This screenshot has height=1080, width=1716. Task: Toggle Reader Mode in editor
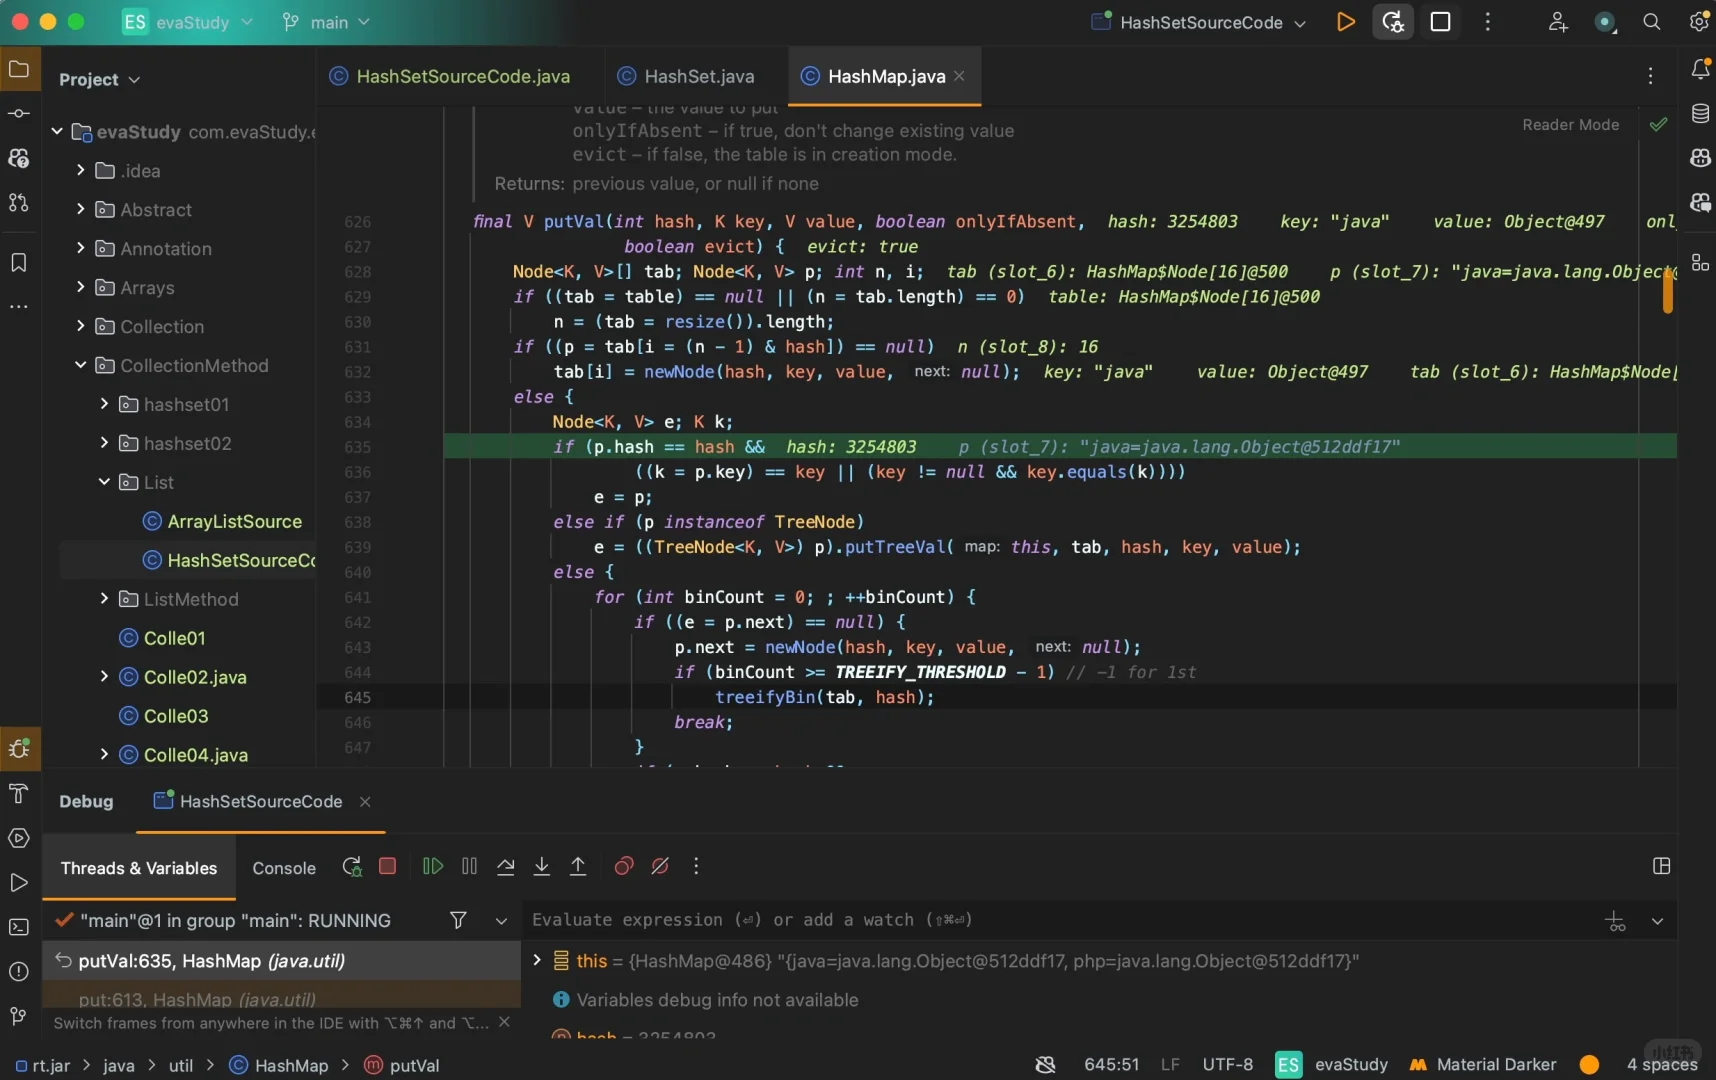point(1570,125)
